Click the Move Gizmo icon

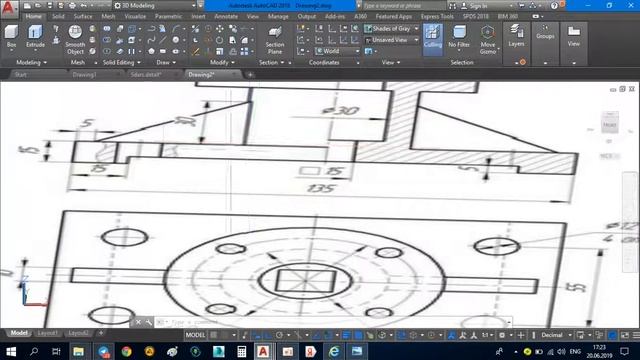(488, 40)
